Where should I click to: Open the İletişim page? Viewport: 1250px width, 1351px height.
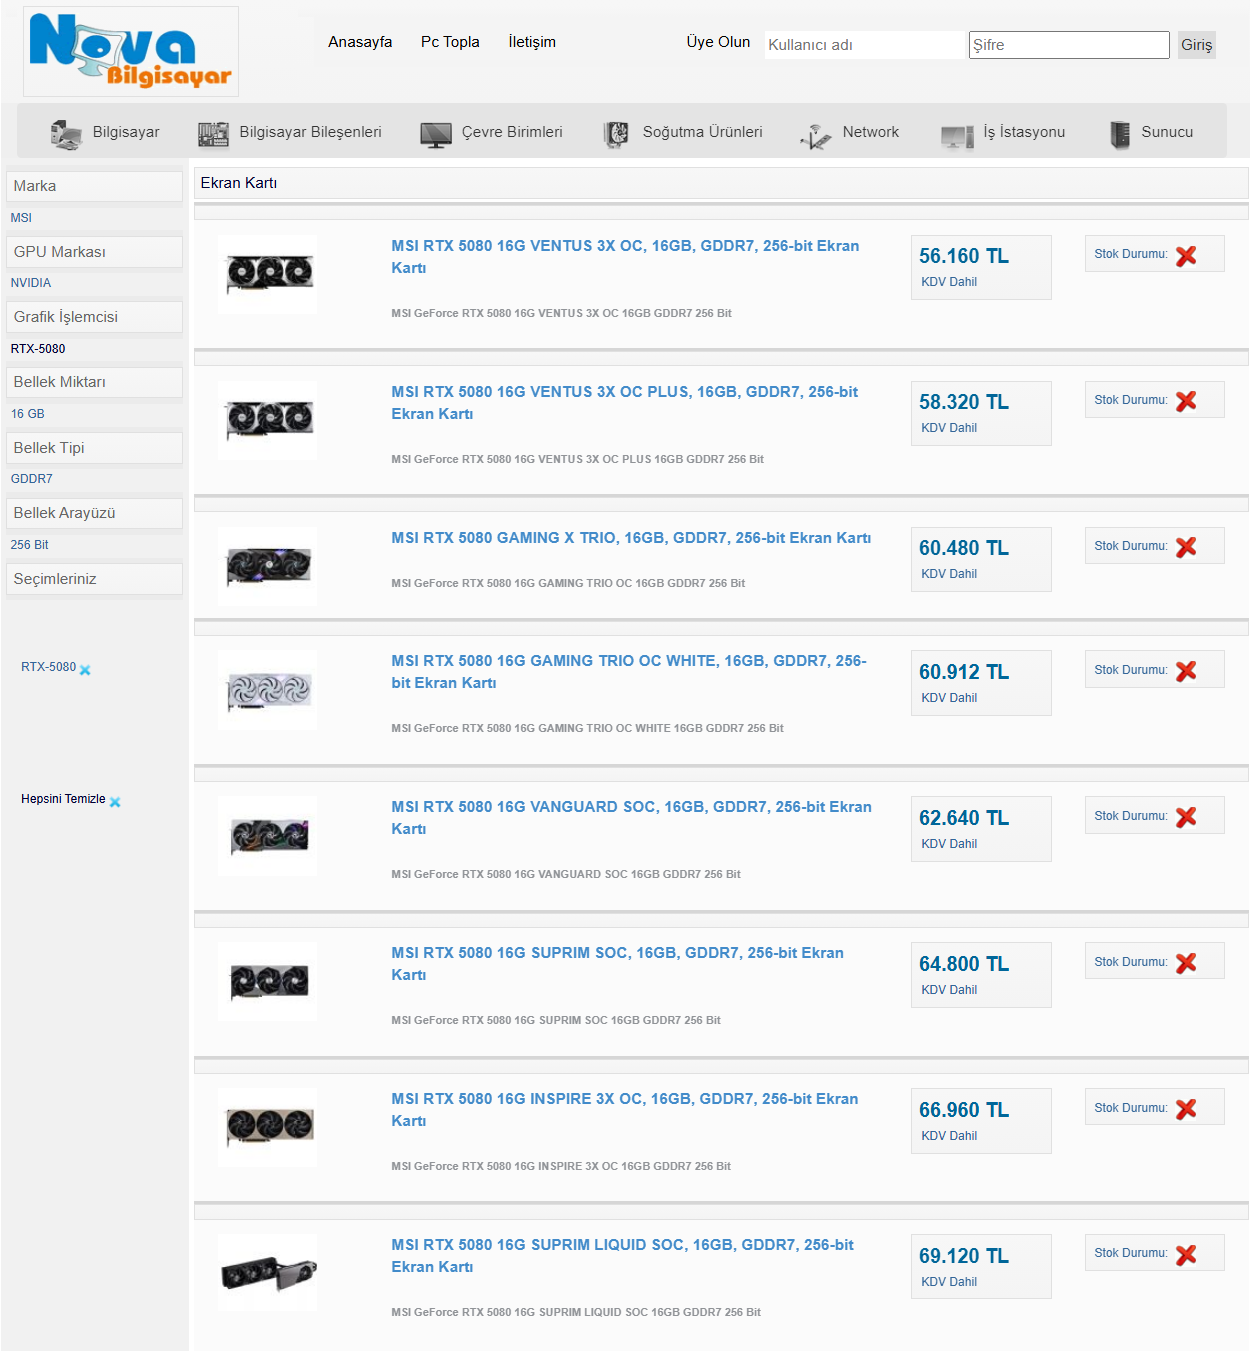532,42
